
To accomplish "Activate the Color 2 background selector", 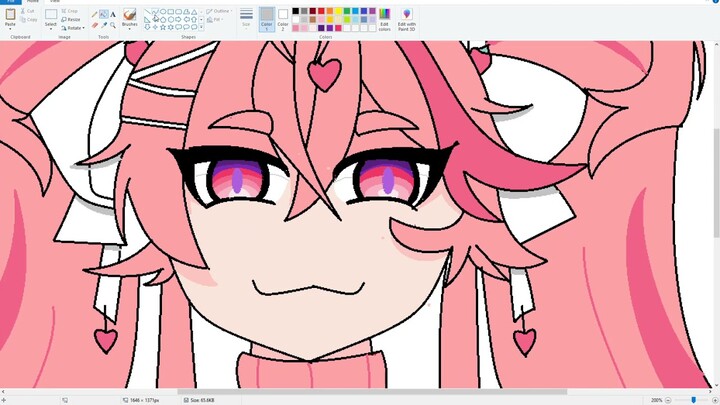I will coord(282,18).
